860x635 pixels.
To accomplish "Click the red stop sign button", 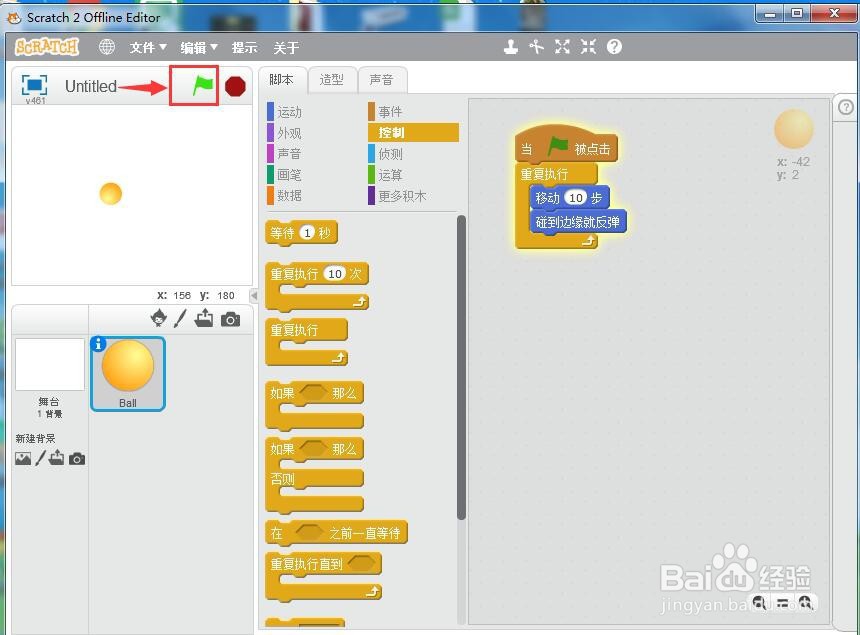I will point(235,86).
